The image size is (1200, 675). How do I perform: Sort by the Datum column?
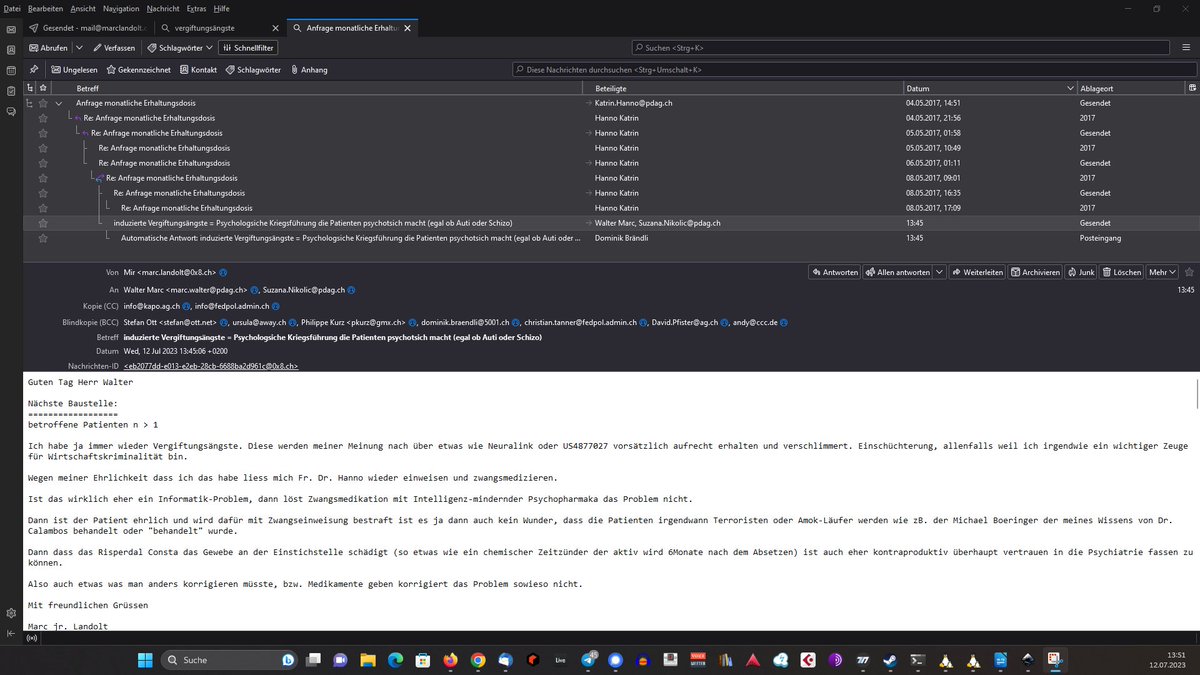988,88
